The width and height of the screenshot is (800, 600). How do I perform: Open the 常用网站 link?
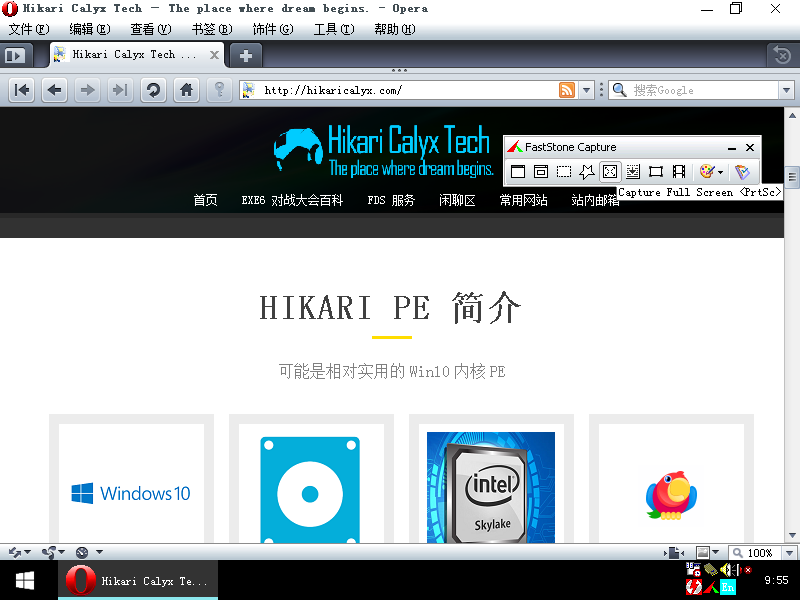coord(523,200)
